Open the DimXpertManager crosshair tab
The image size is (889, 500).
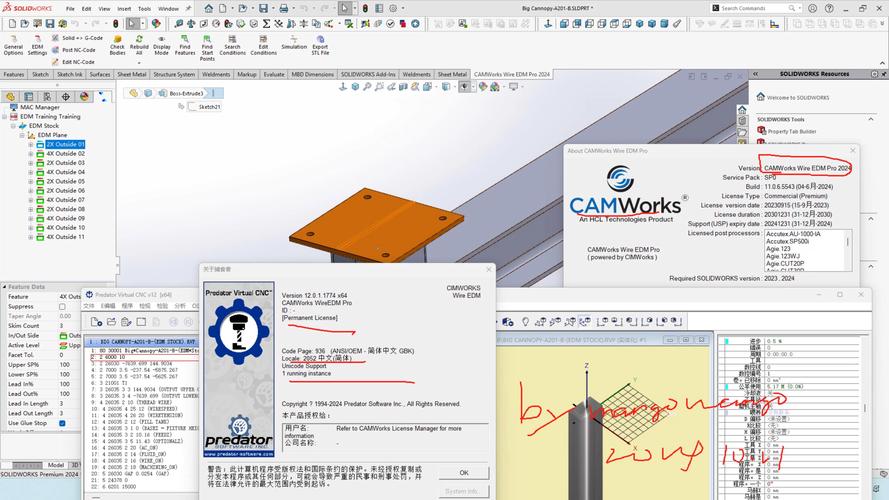coord(66,96)
